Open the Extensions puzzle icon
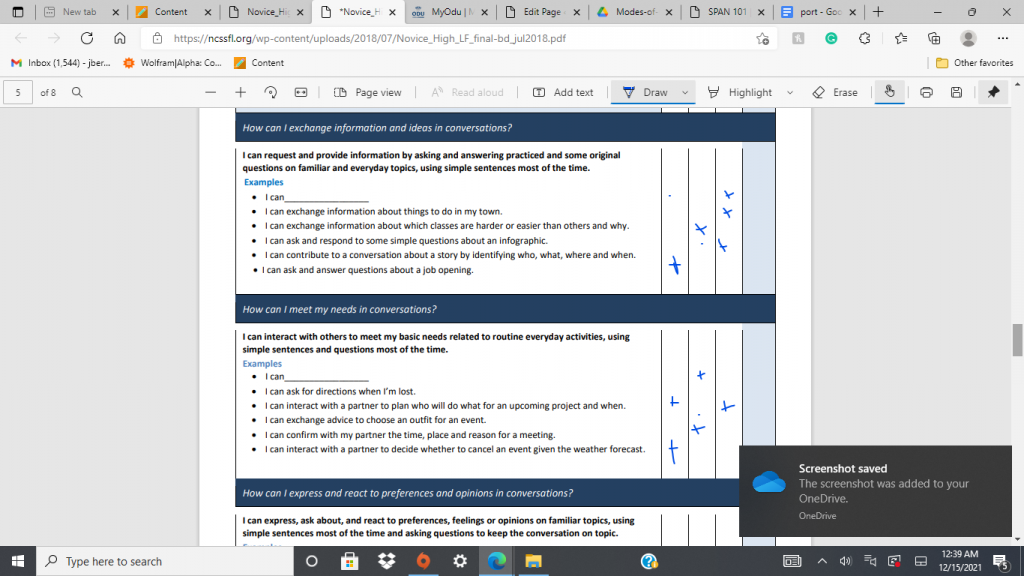Screen dimensions: 1024x576 pos(865,39)
